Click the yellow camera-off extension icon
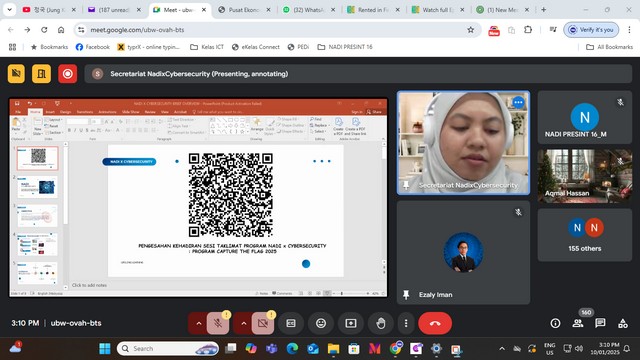Image resolution: width=640 pixels, height=360 pixels. pyautogui.click(x=16, y=74)
